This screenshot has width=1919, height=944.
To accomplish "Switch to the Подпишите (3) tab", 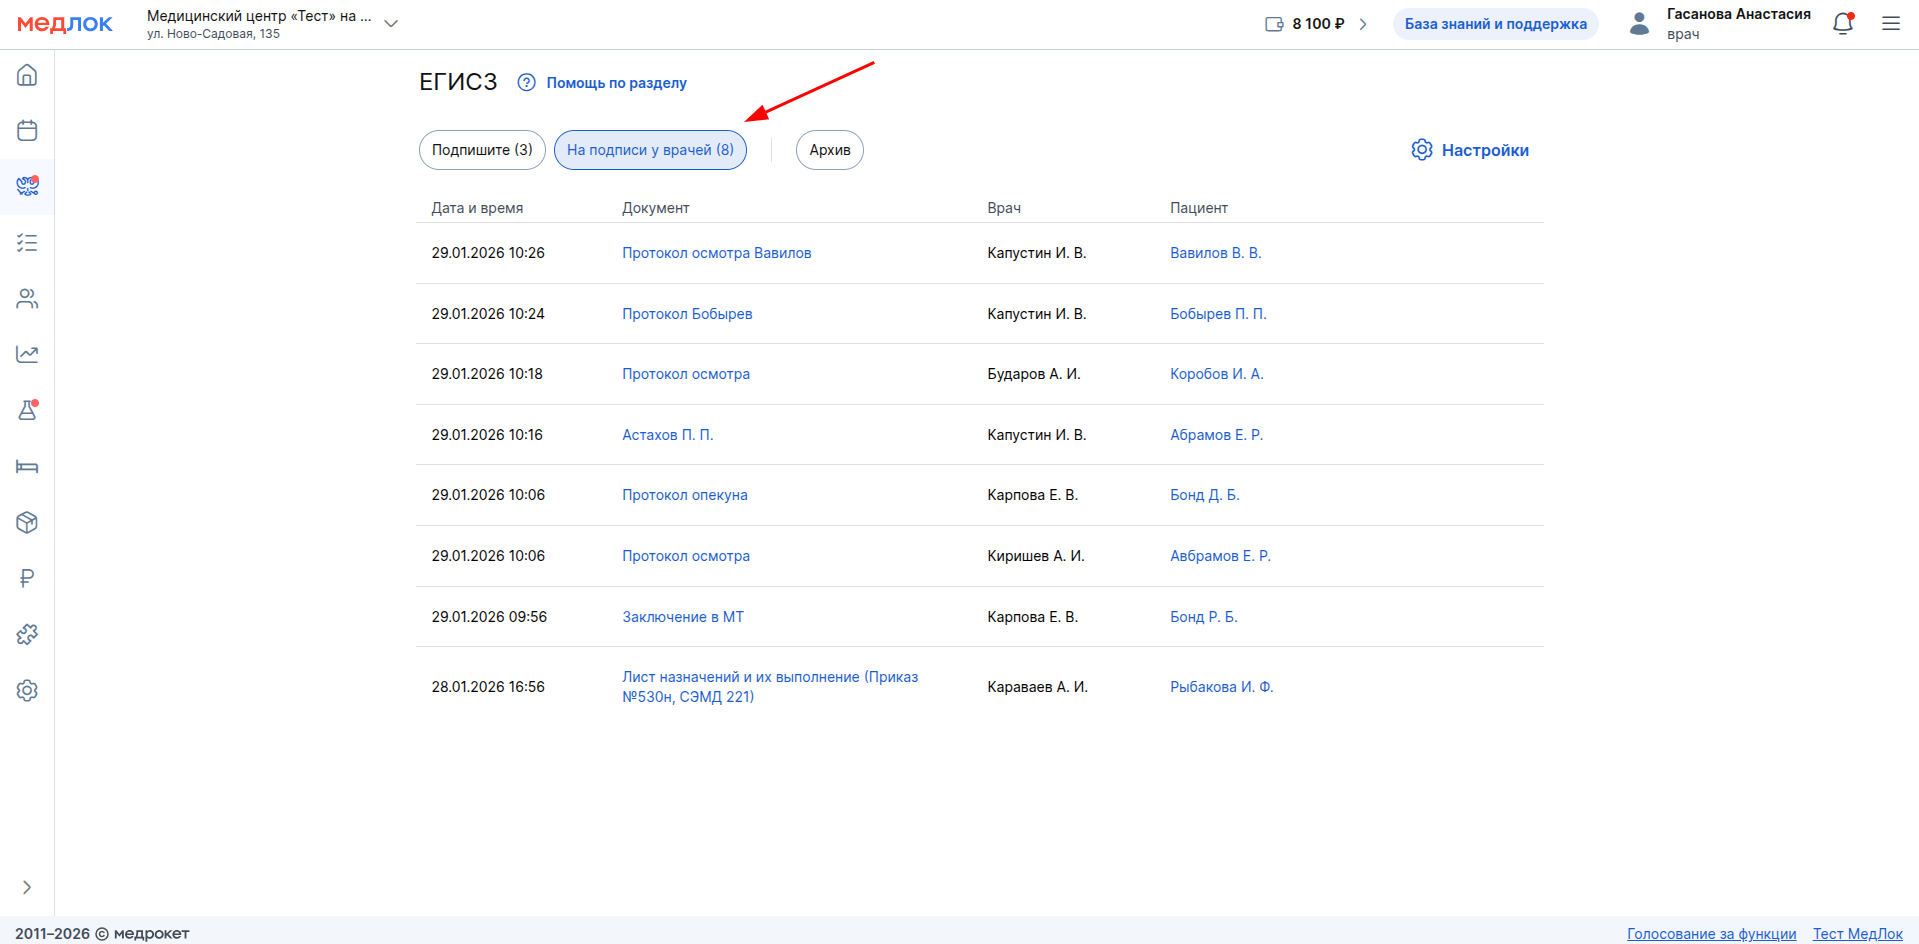I will [482, 150].
